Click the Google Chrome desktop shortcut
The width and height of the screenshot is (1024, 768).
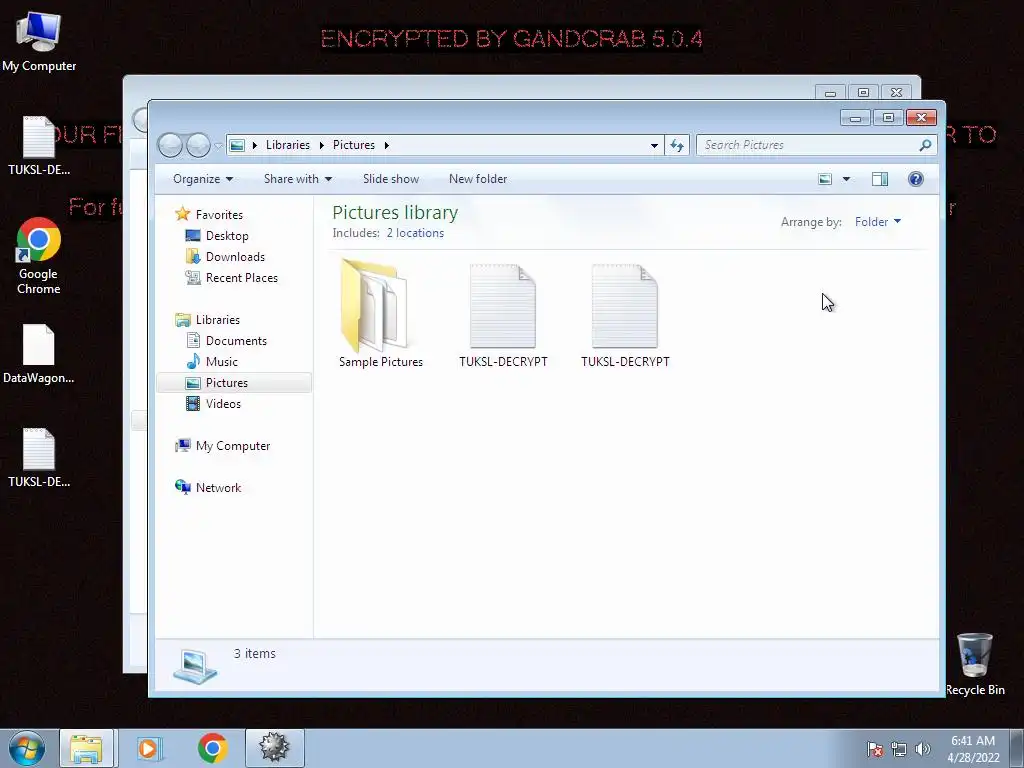pyautogui.click(x=39, y=256)
